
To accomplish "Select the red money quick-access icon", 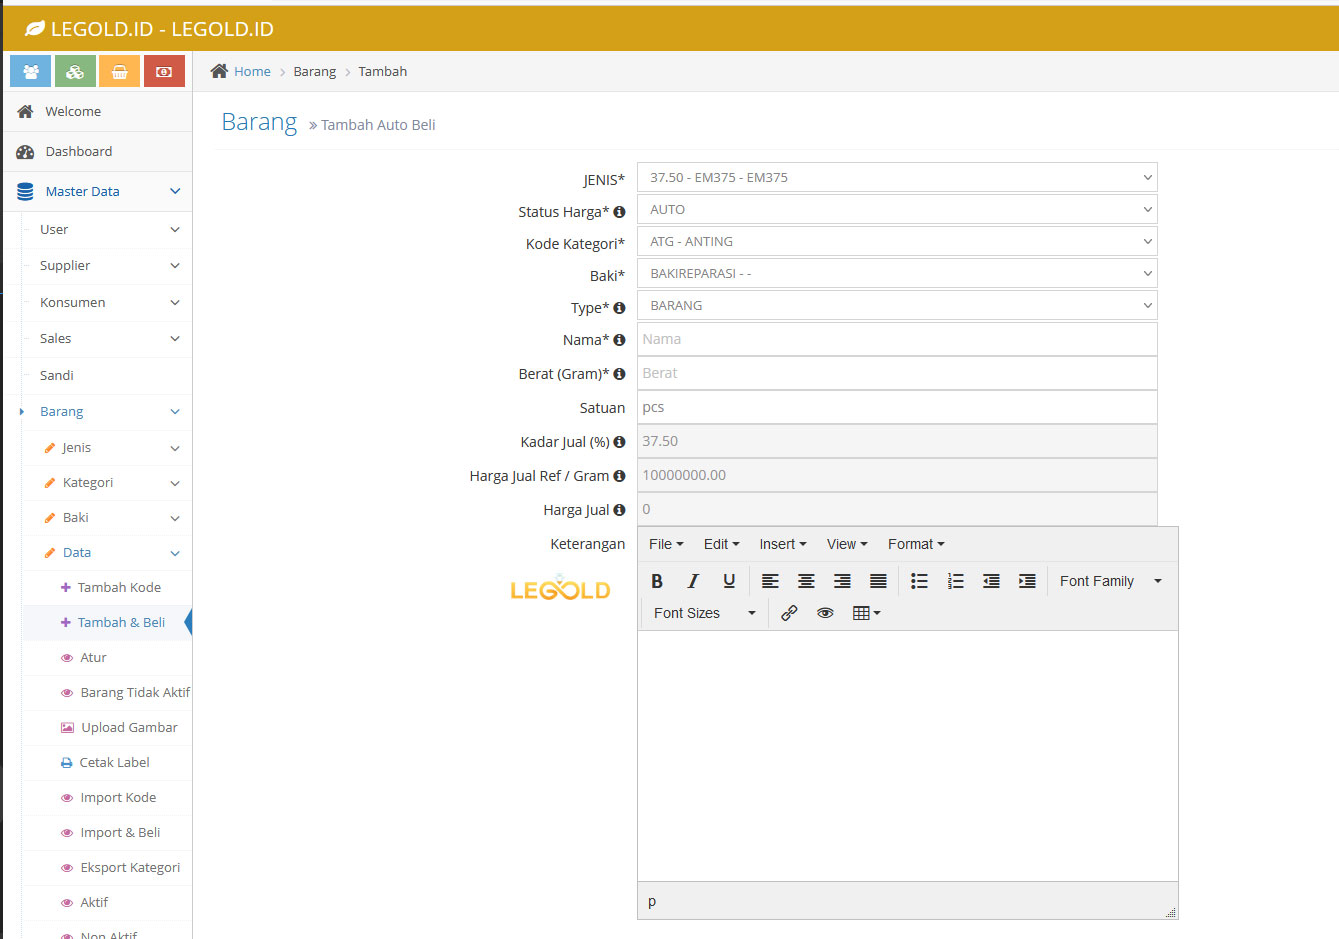I will click(164, 70).
